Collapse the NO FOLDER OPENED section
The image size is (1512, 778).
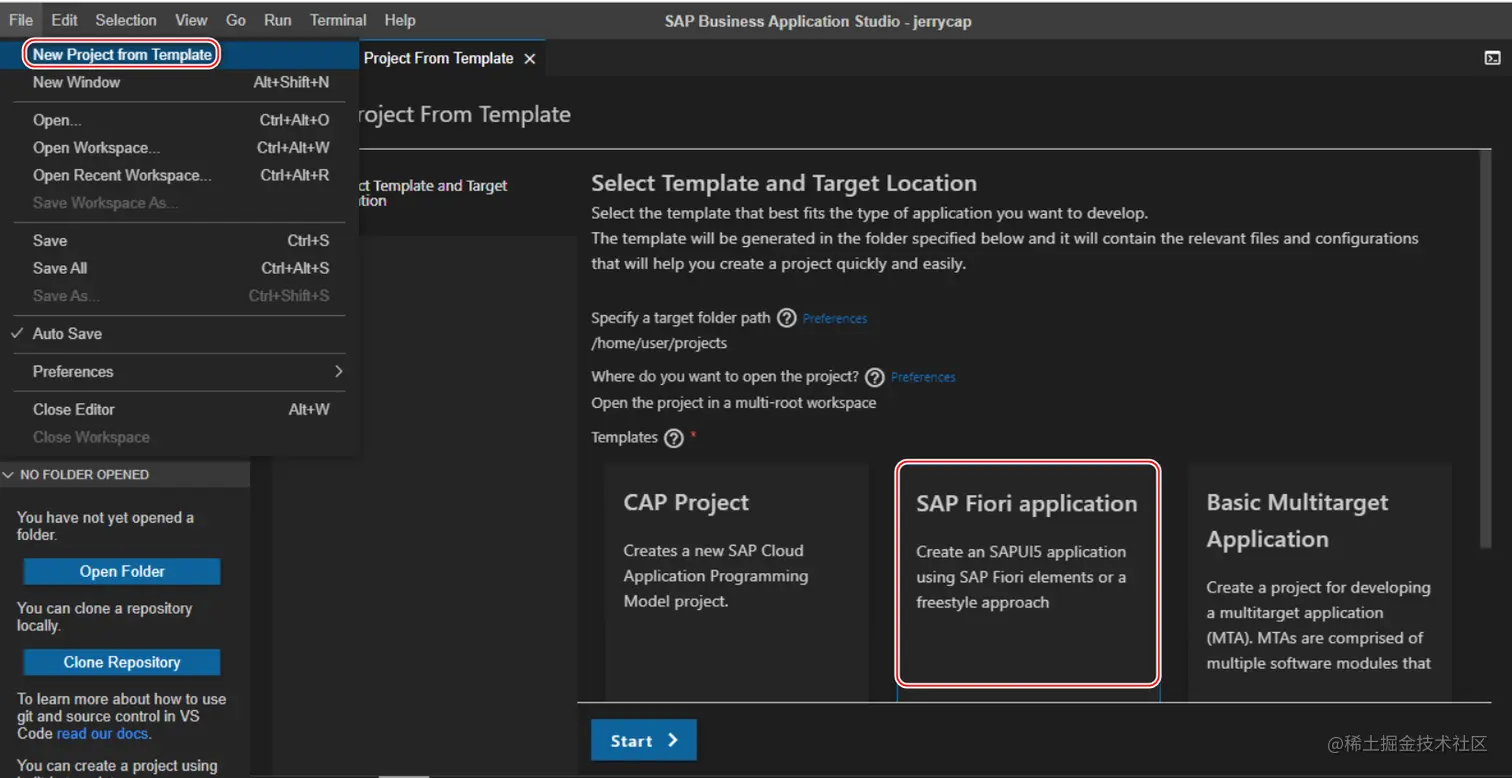(x=9, y=475)
